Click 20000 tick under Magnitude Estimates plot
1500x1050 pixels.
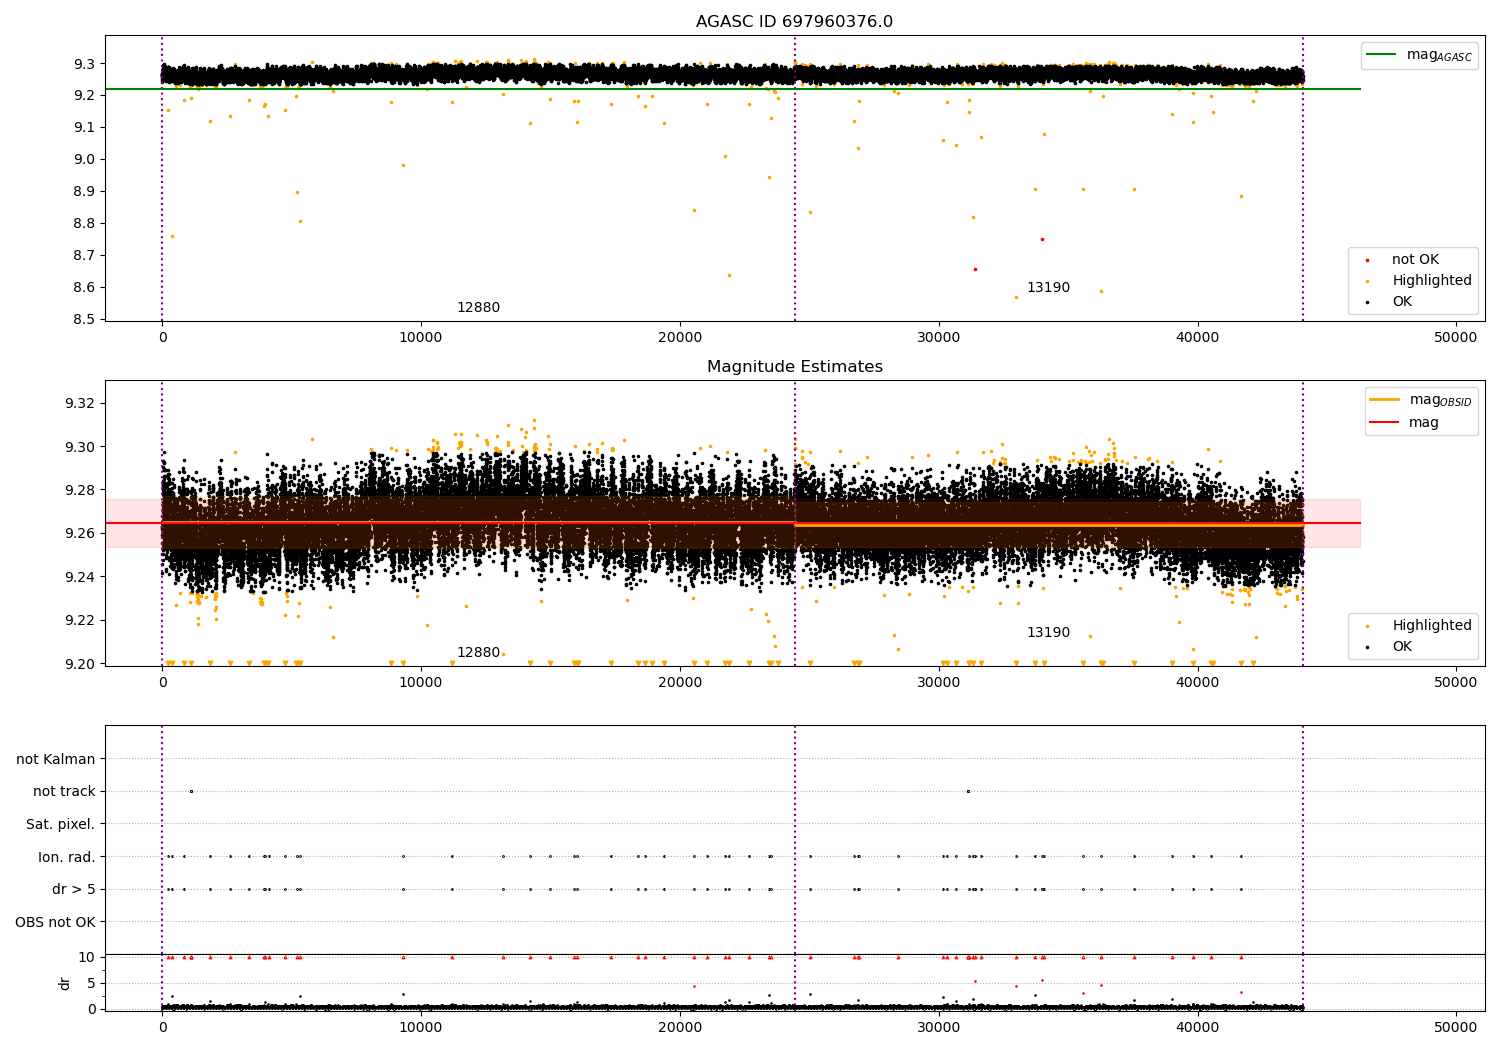point(680,683)
